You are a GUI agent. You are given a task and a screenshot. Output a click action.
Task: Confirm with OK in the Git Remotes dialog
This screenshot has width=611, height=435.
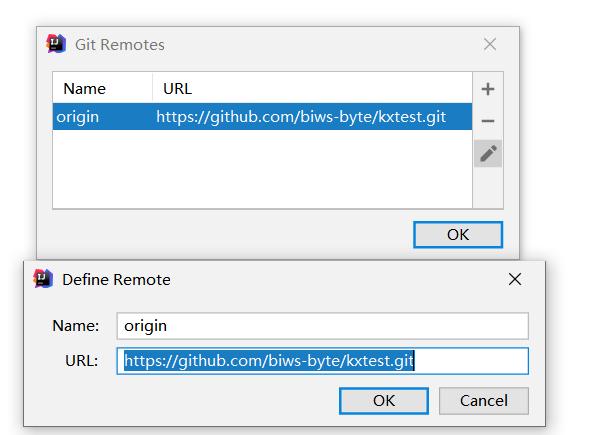click(x=458, y=235)
